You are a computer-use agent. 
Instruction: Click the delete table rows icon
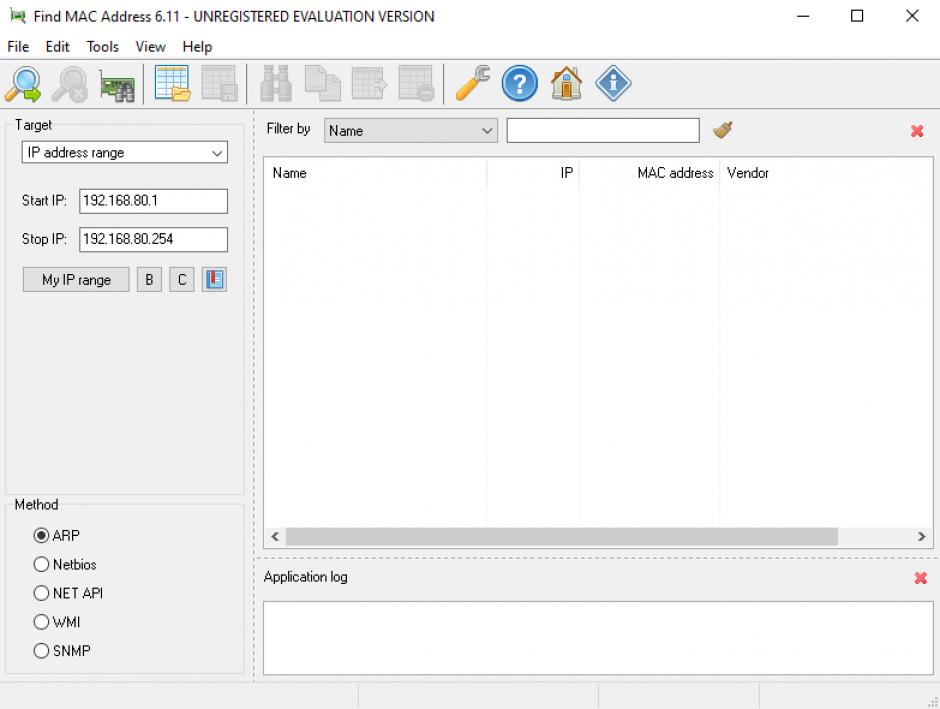click(x=416, y=83)
